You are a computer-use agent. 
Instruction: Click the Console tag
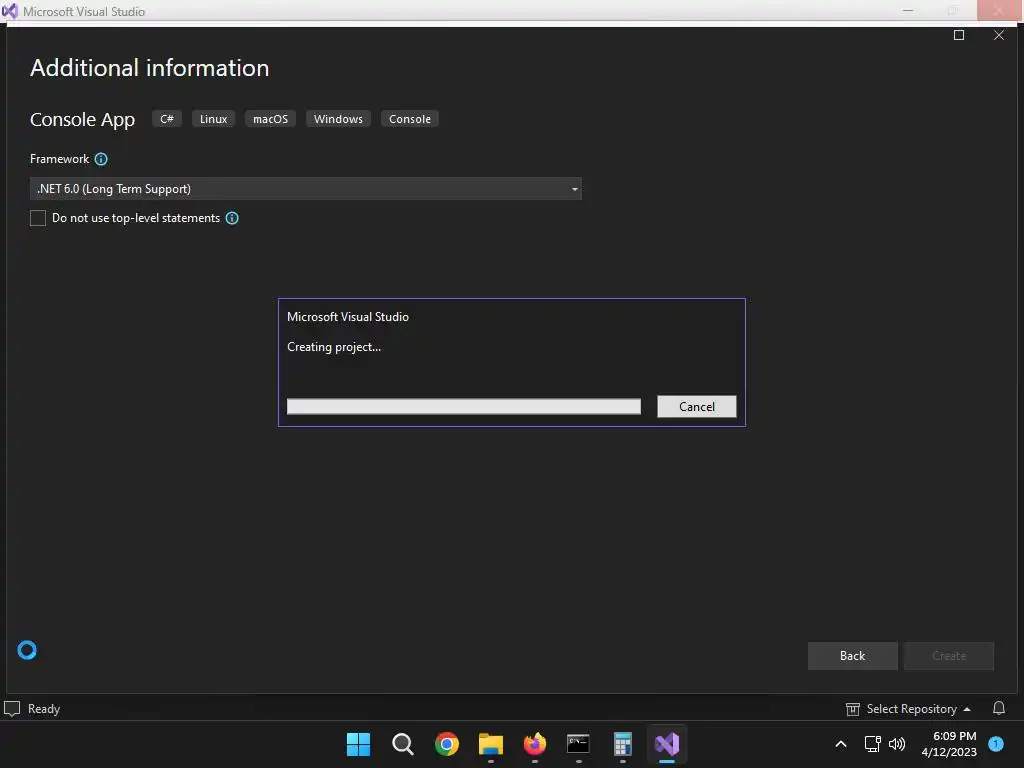pos(409,119)
